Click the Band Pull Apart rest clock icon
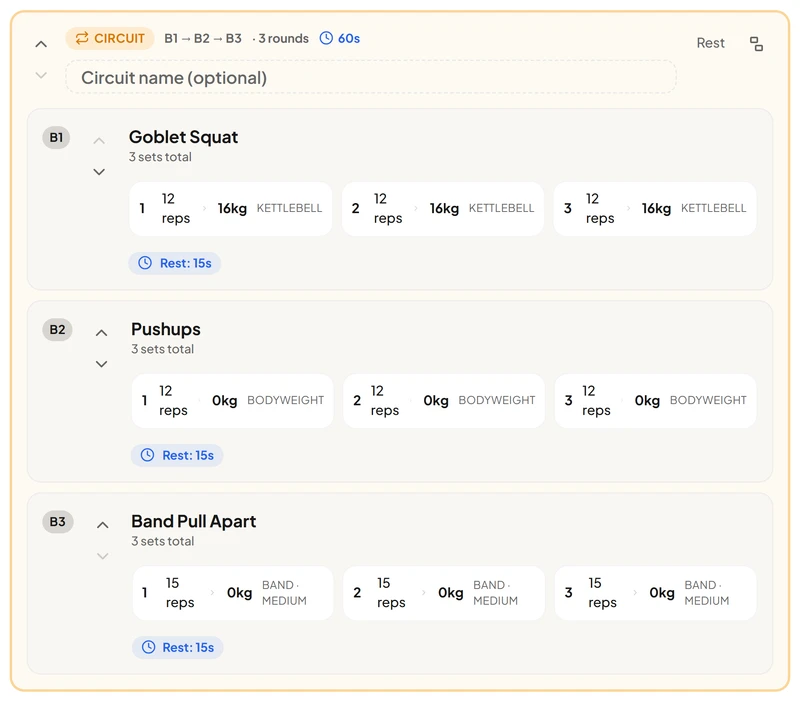Viewport: 800px width, 701px height. coord(148,647)
